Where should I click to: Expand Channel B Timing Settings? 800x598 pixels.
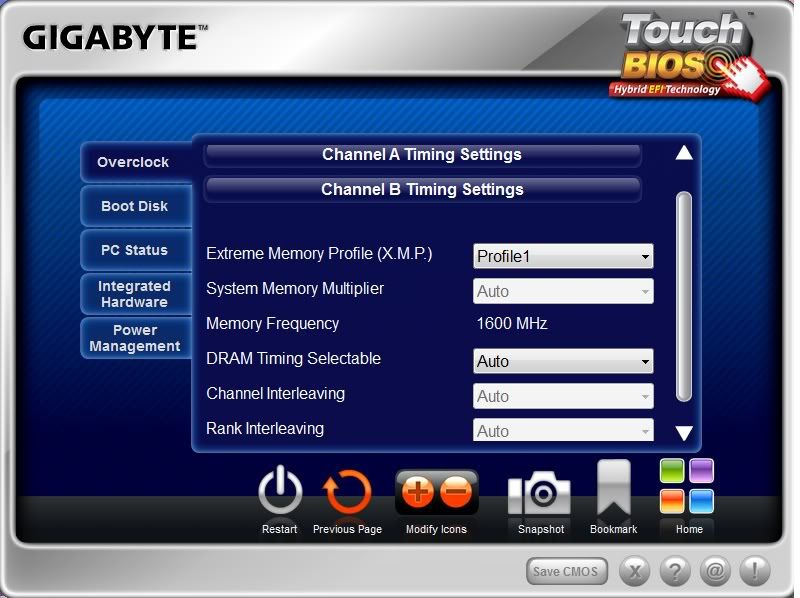coord(422,189)
